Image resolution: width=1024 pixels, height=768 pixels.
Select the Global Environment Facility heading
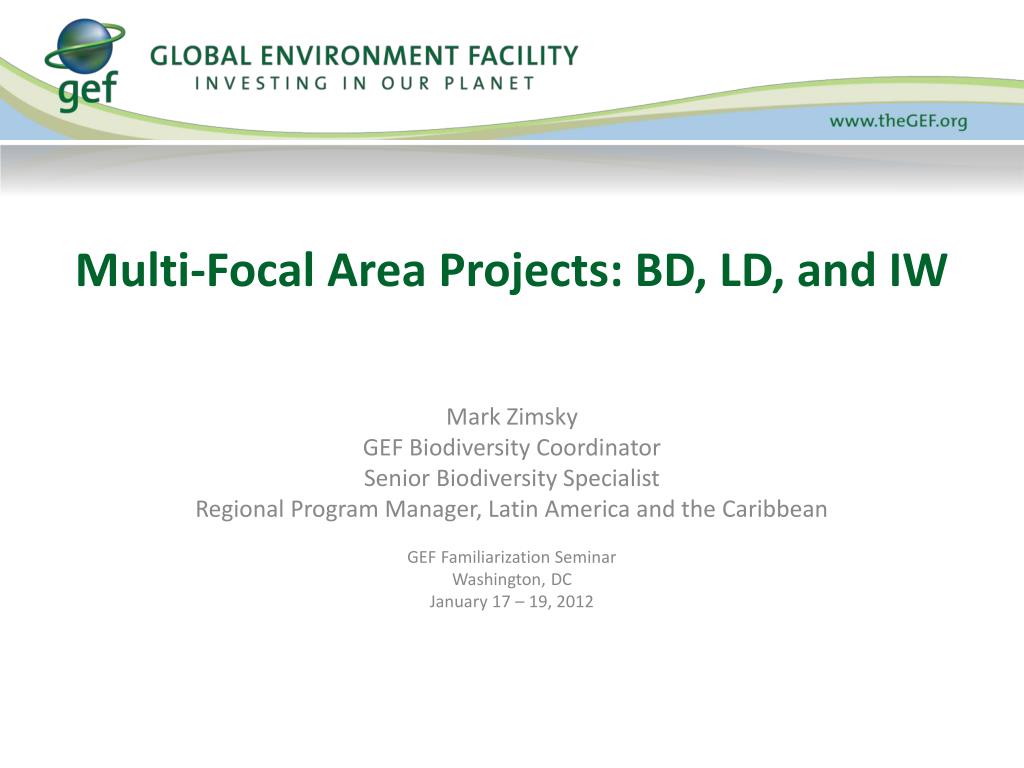[364, 56]
